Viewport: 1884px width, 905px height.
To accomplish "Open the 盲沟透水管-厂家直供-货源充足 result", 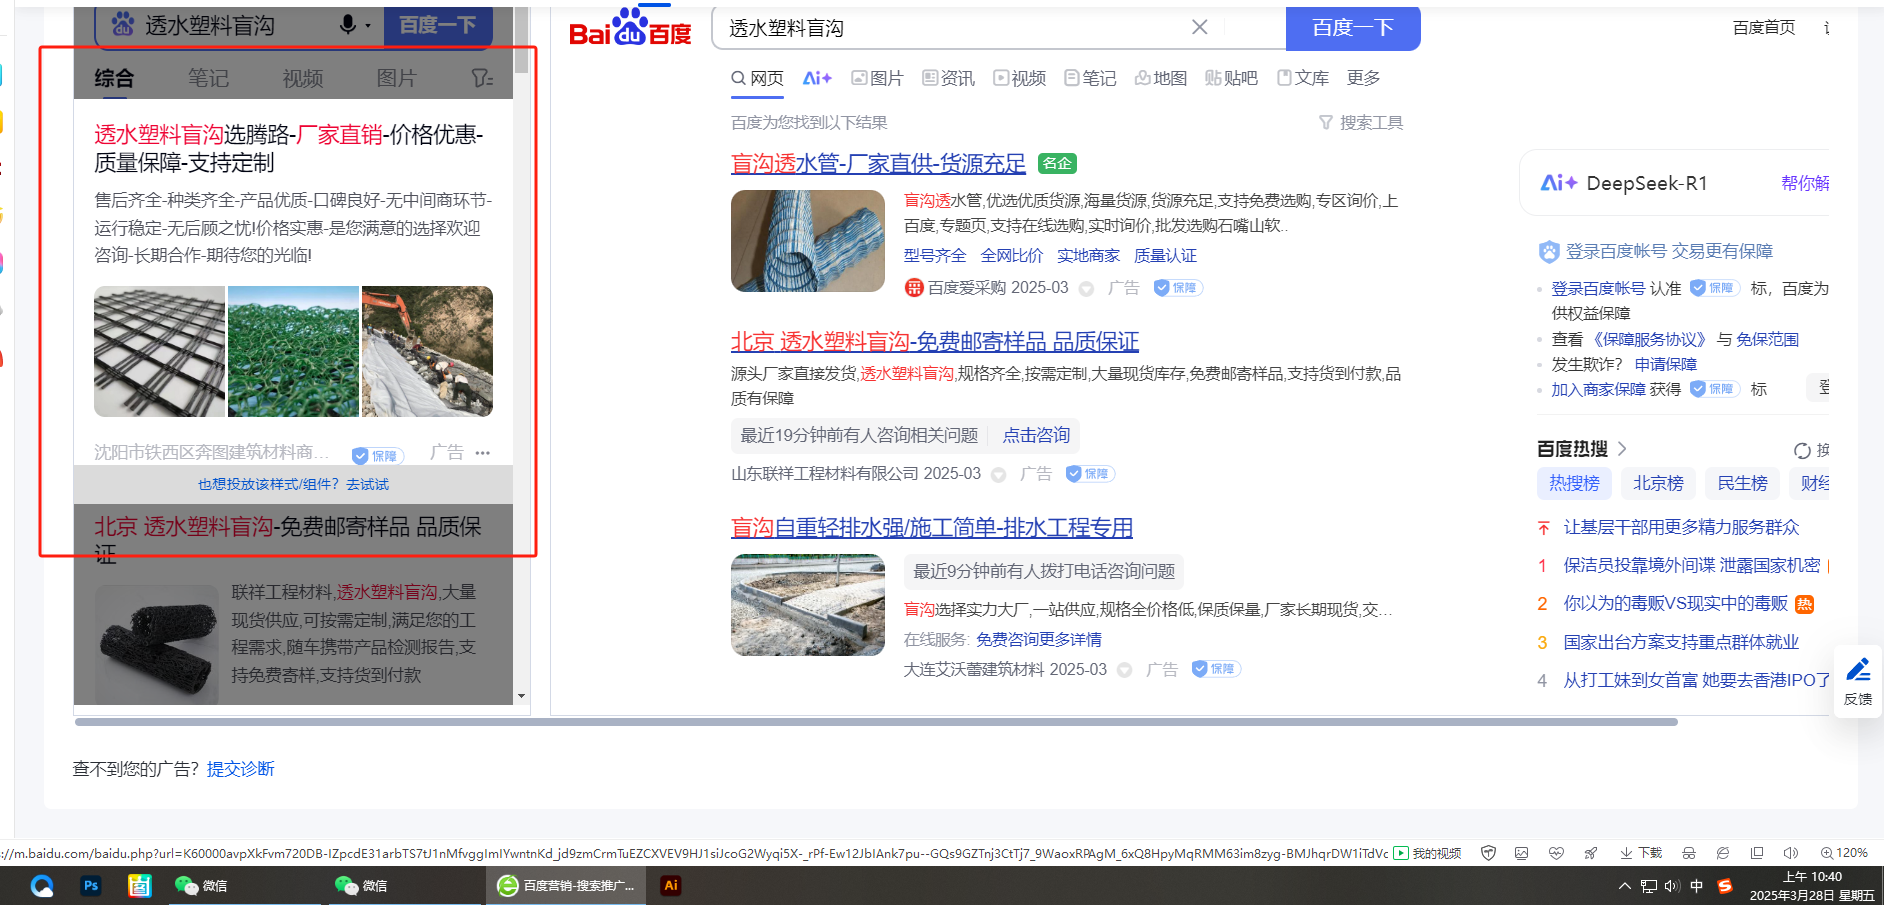I will 878,164.
